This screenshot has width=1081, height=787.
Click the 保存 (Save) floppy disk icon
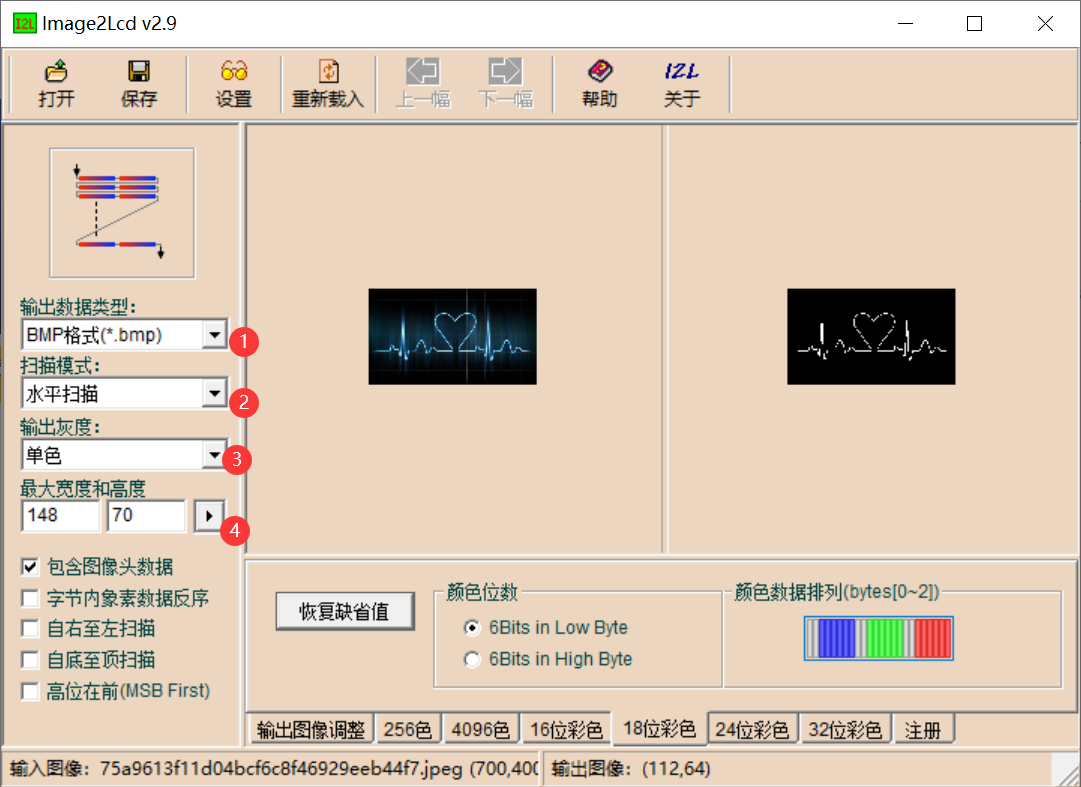point(139,71)
